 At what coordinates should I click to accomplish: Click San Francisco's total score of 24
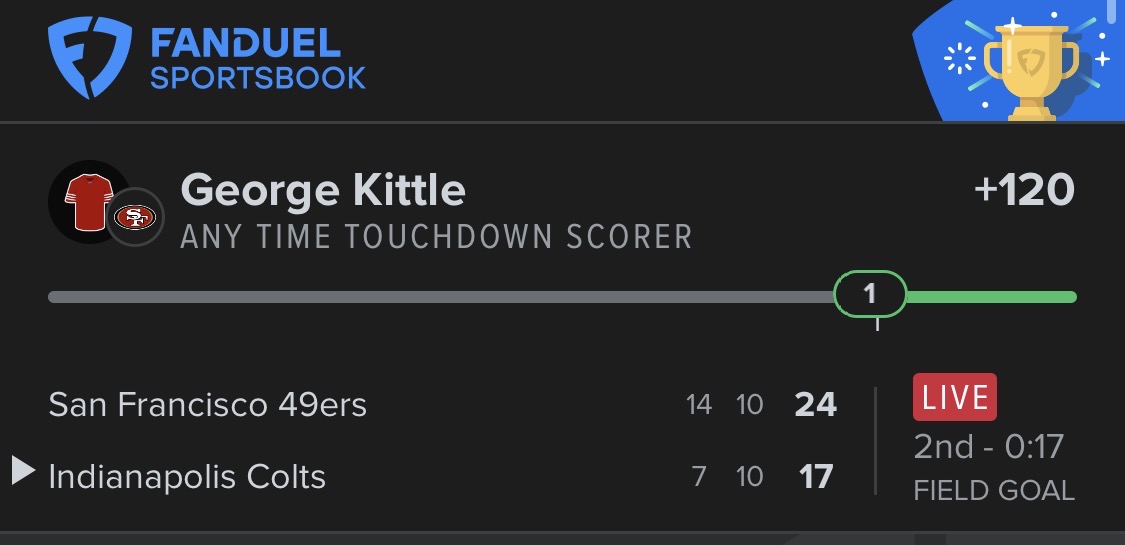pyautogui.click(x=815, y=405)
